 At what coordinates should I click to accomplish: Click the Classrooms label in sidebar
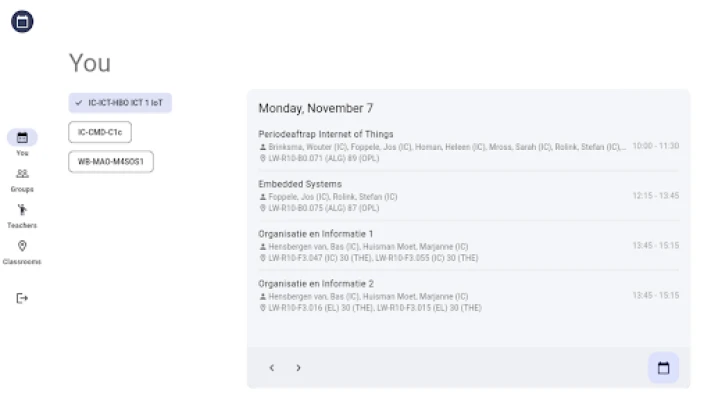click(22, 262)
